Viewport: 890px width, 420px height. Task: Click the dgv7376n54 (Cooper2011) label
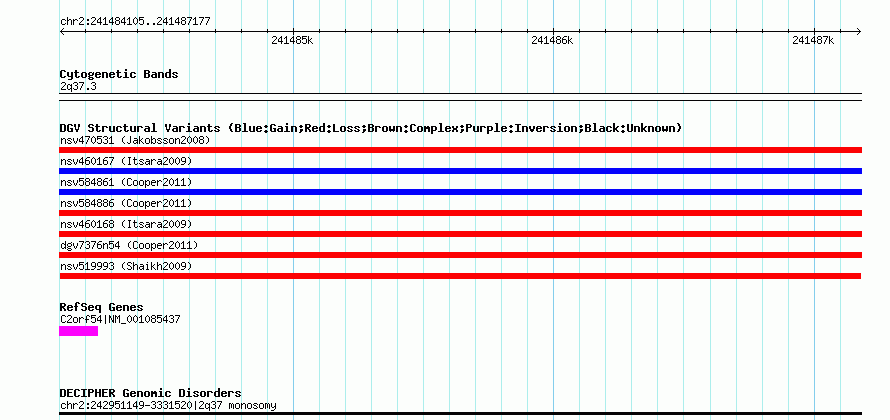(x=129, y=245)
